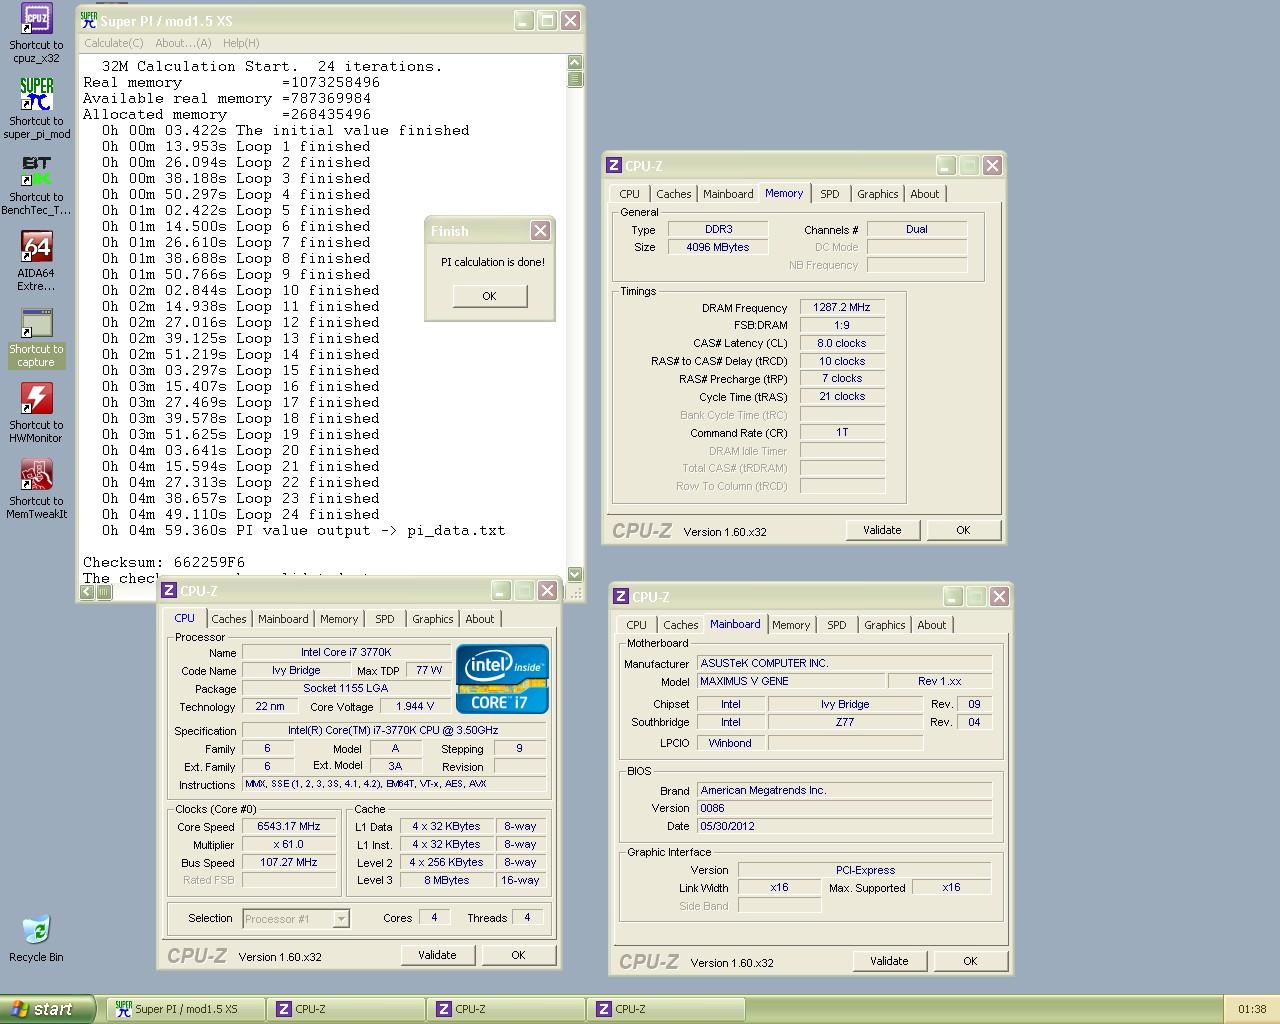
Task: Open Mainboard tab in Memory CPU-Z window
Action: tap(728, 194)
